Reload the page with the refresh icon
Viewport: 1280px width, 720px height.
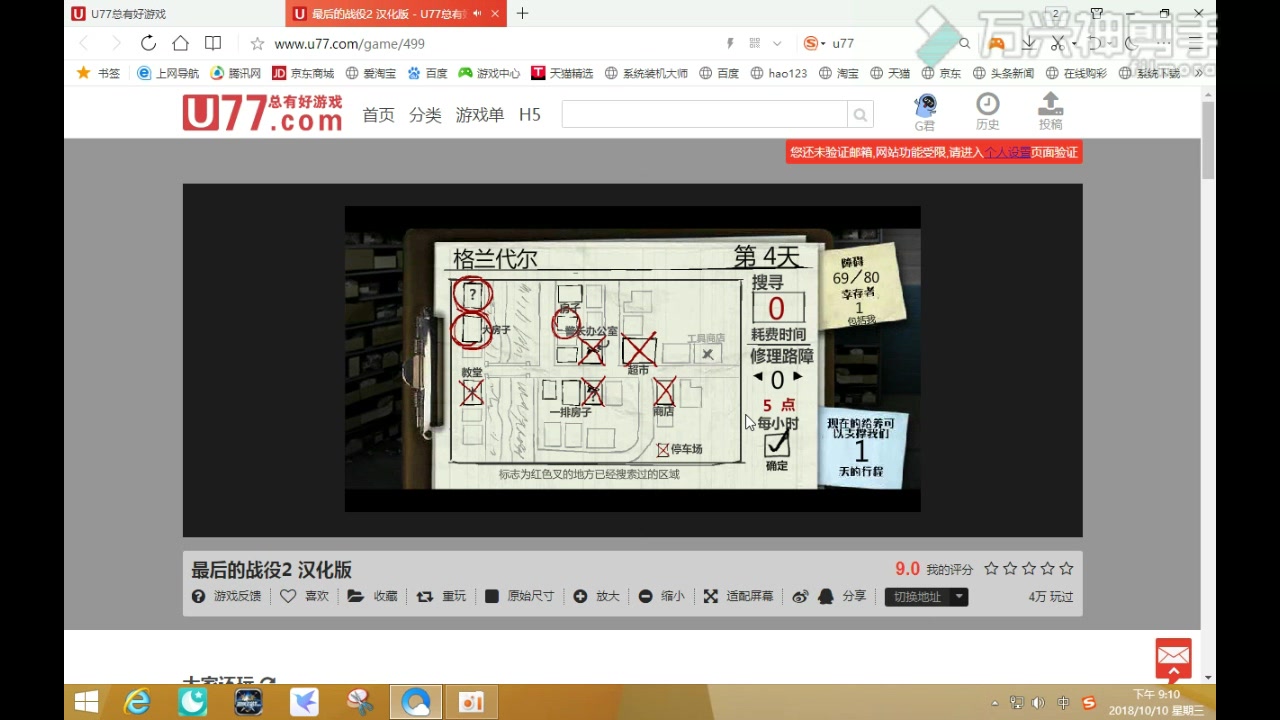point(148,43)
